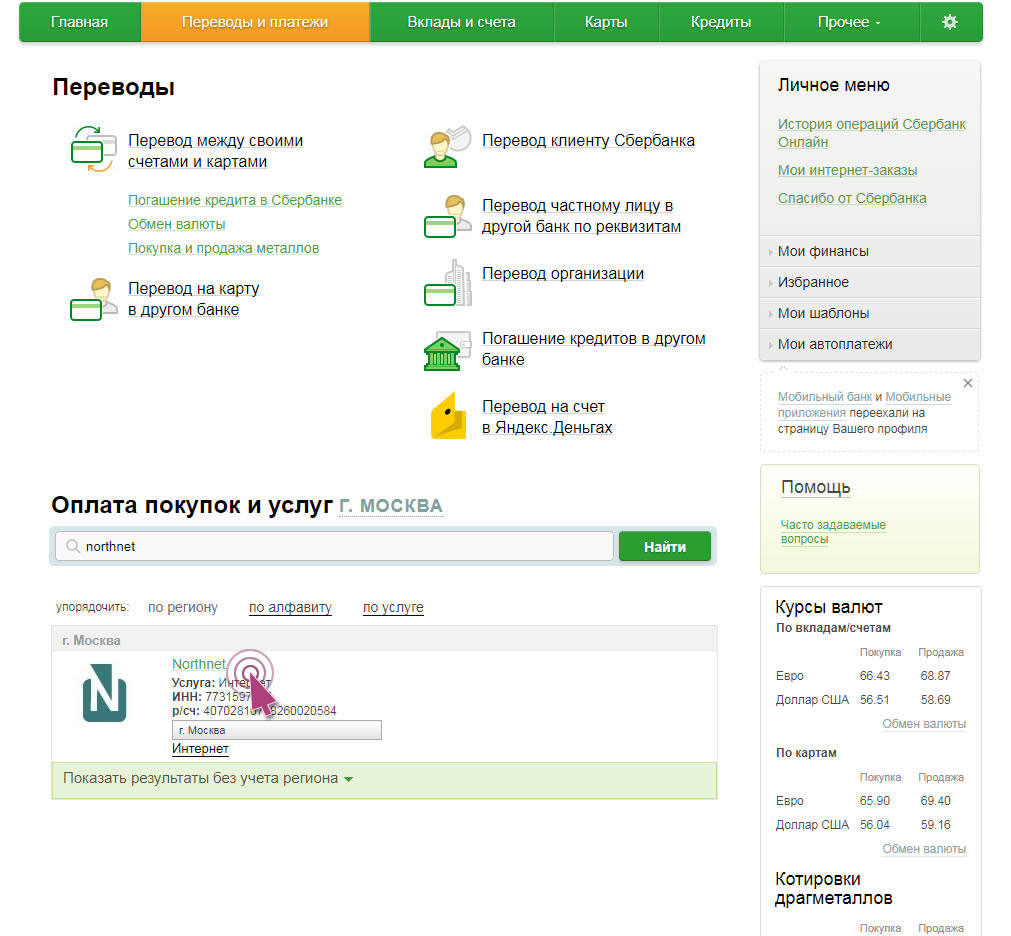
Task: Open settings via the gear icon
Action: 949,22
